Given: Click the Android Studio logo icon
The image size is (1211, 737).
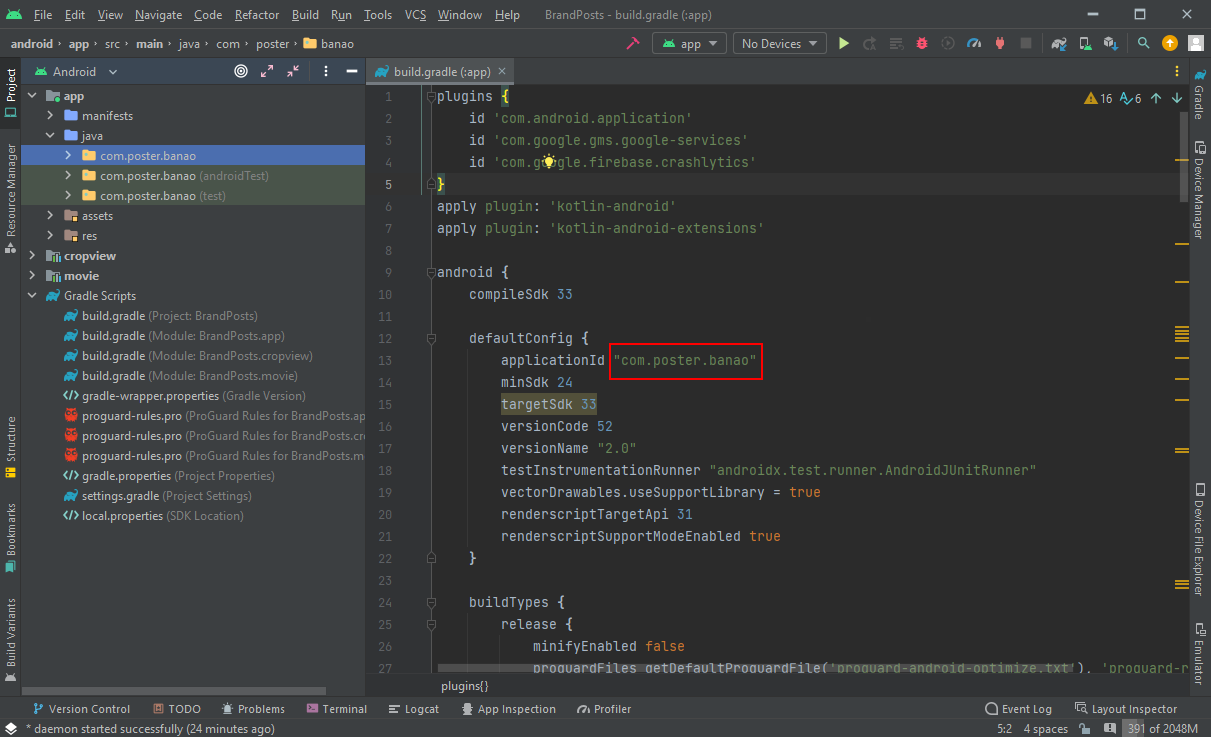Looking at the screenshot, I should tap(13, 15).
